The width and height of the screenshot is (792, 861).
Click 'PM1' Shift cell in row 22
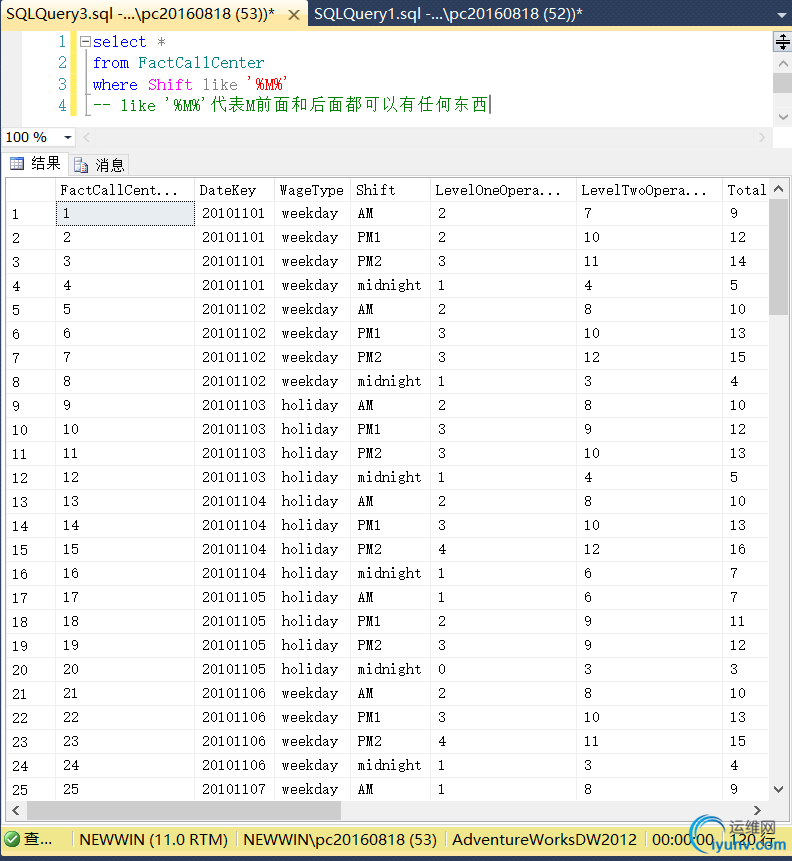point(391,717)
